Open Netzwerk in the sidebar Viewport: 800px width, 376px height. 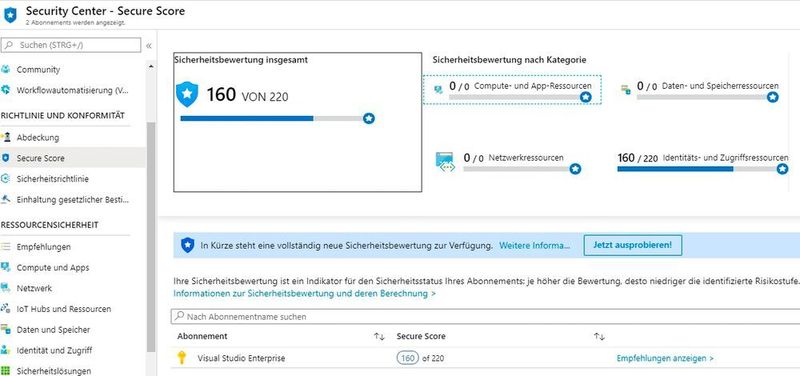point(34,288)
